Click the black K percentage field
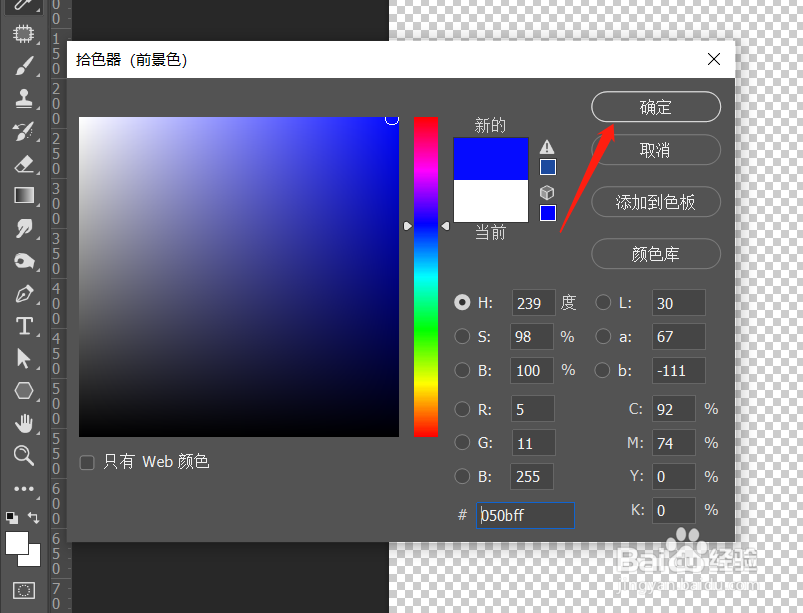Image resolution: width=803 pixels, height=613 pixels. (674, 510)
